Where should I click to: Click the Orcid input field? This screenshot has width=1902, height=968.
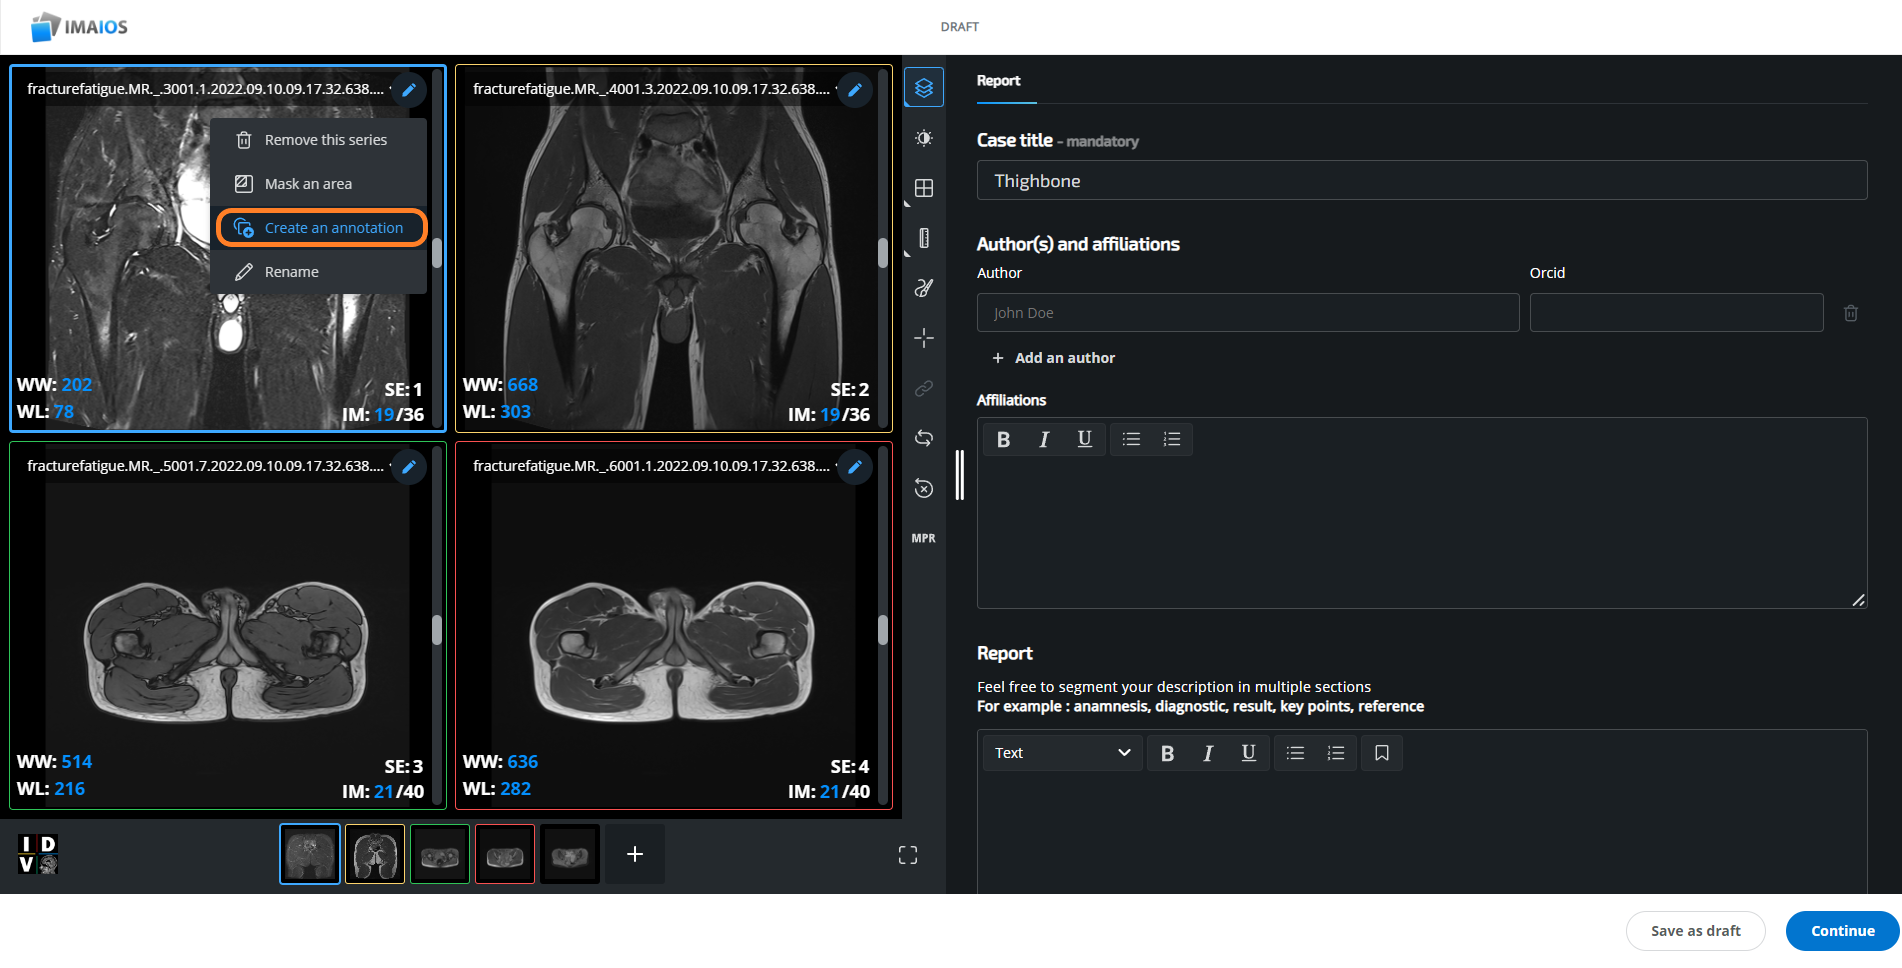click(x=1676, y=313)
